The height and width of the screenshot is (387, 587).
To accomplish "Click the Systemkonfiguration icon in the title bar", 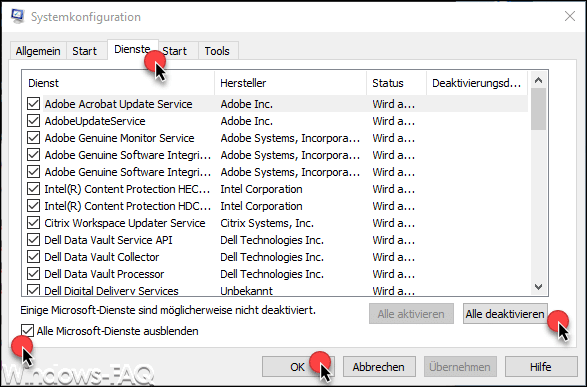I will (18, 16).
